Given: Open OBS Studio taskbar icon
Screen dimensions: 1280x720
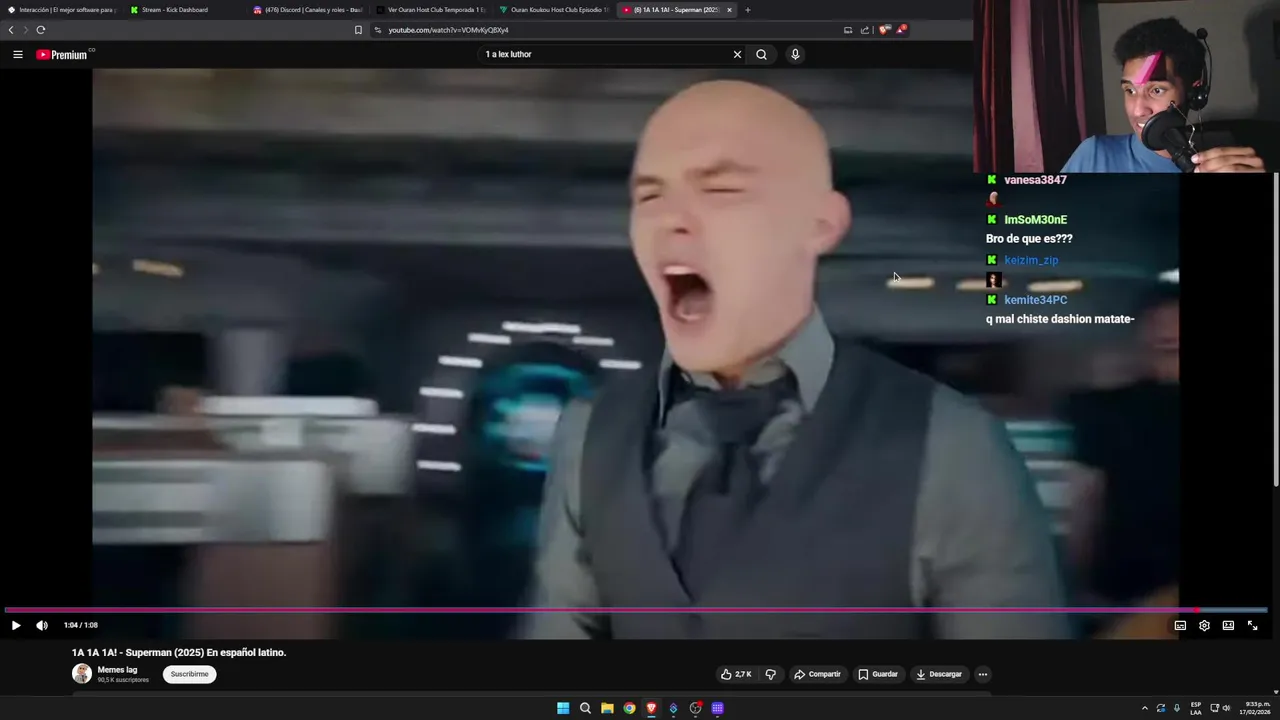Looking at the screenshot, I should coord(695,708).
